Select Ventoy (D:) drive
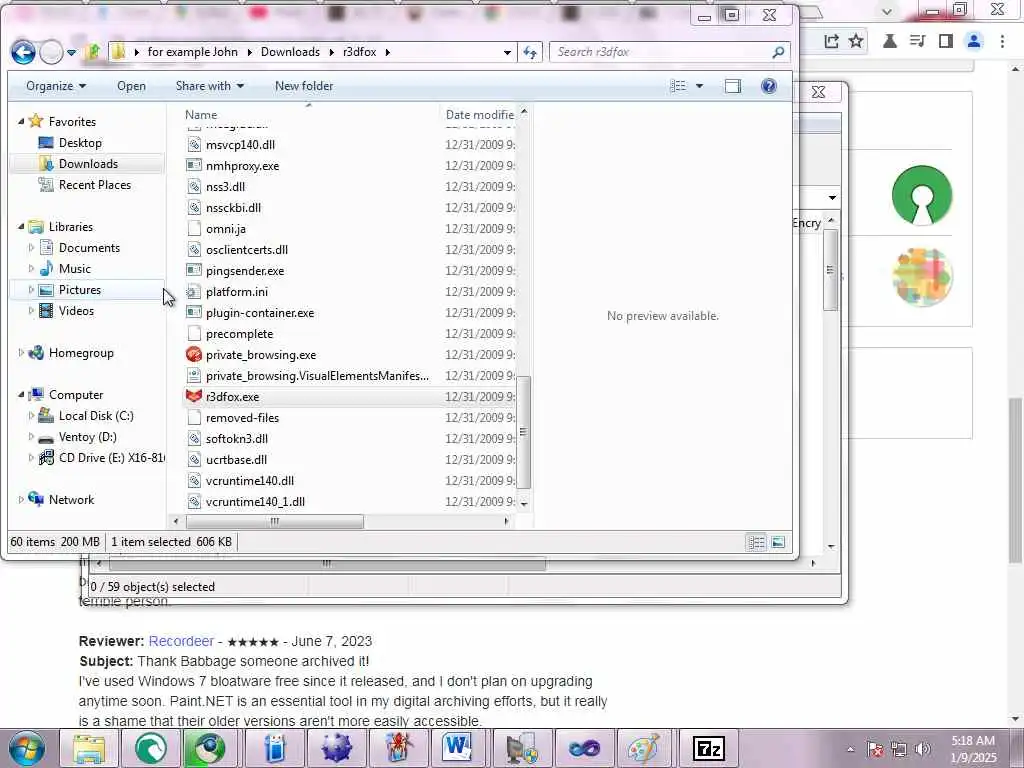 (x=88, y=437)
